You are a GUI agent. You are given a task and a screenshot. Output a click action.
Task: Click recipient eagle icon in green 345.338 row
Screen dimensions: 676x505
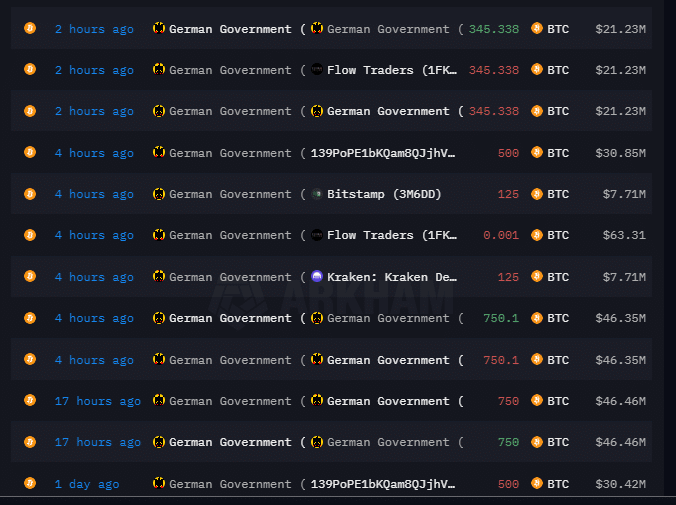coord(317,28)
